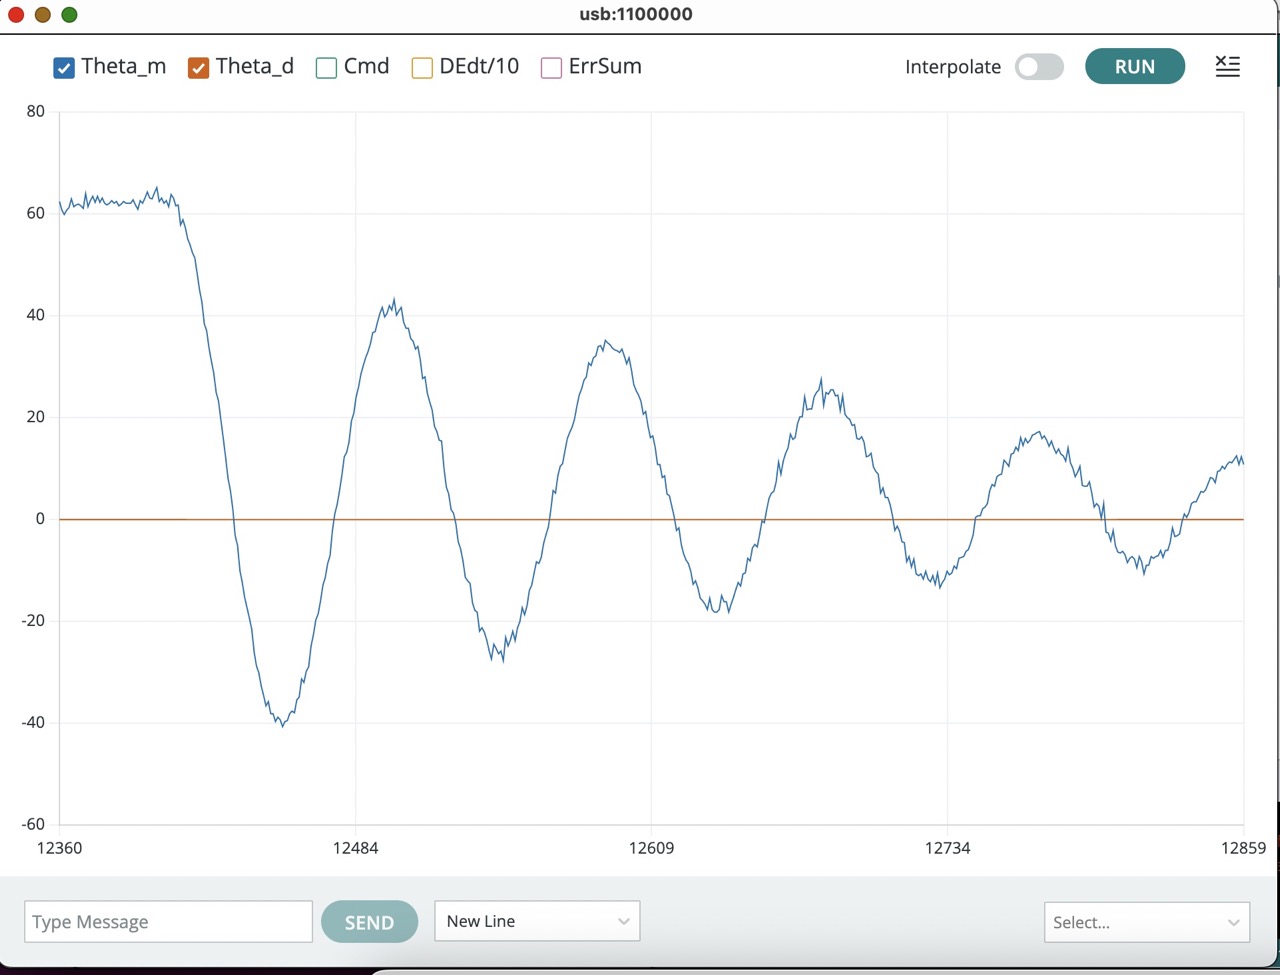Click the lowest trough of the Theta_m curve
This screenshot has width=1280, height=975.
pyautogui.click(x=283, y=725)
